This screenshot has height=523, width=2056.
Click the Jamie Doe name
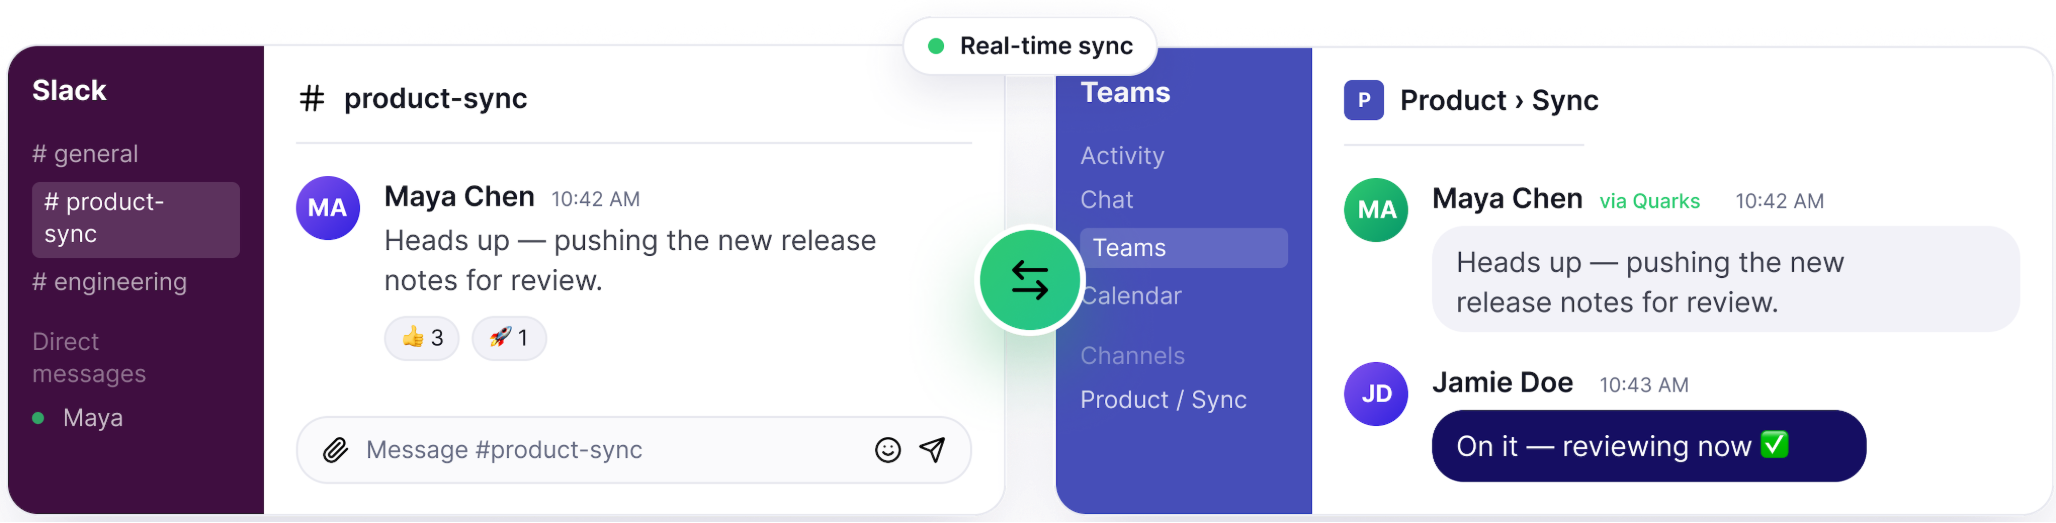(x=1502, y=383)
